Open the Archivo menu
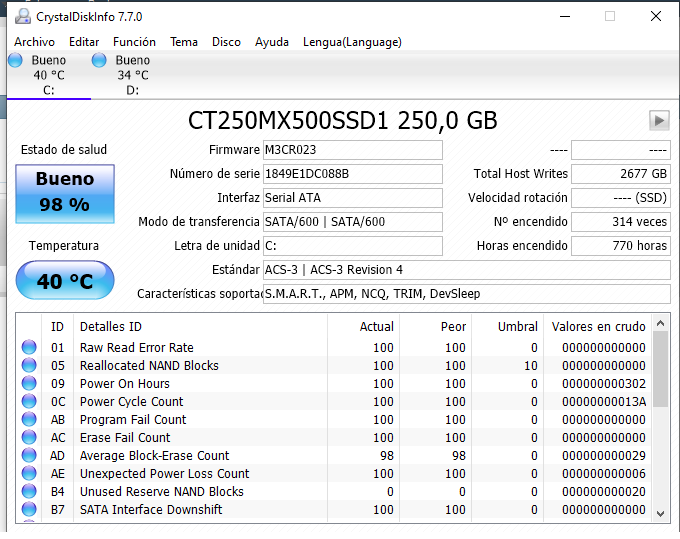680x539 pixels. pyautogui.click(x=34, y=42)
